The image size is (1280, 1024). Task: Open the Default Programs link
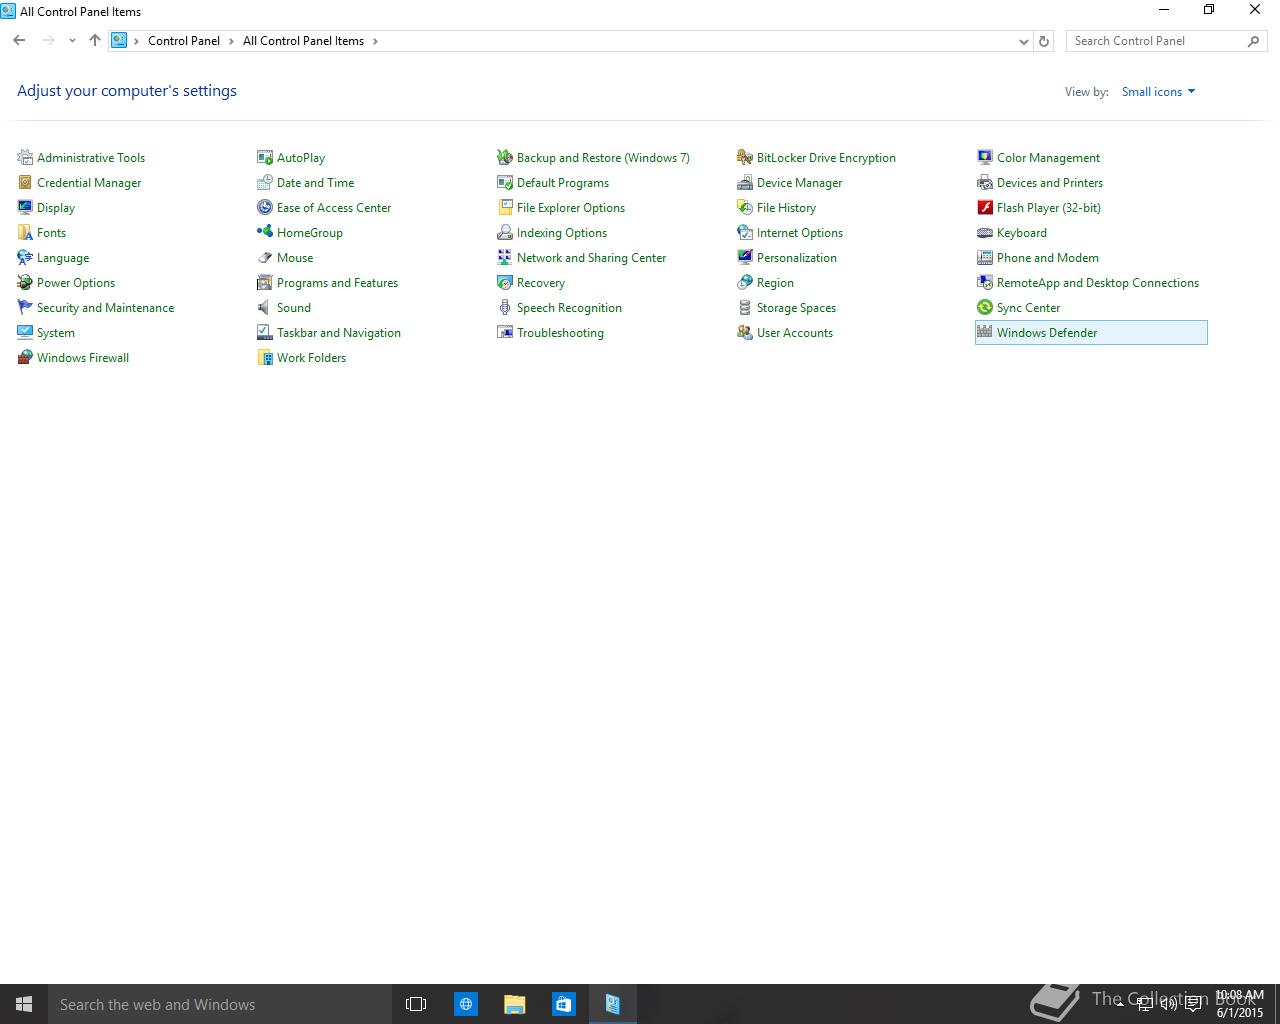pos(563,183)
